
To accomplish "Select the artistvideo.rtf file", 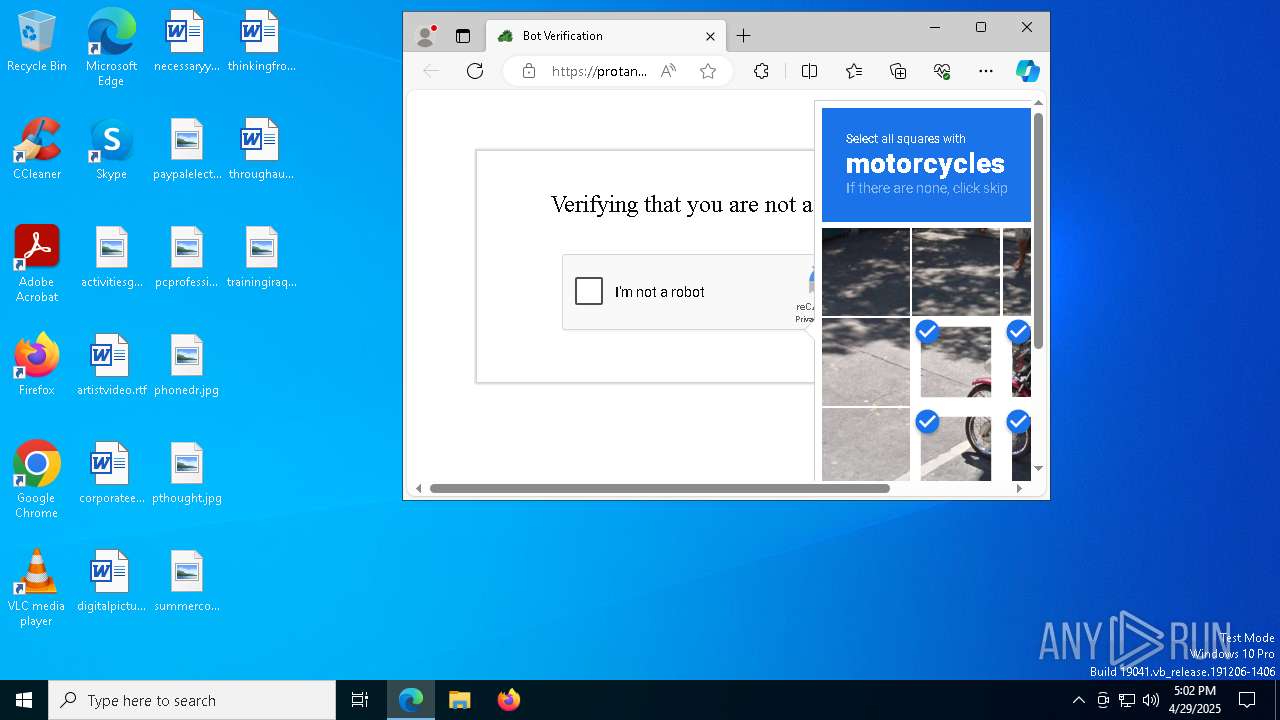I will (x=111, y=365).
